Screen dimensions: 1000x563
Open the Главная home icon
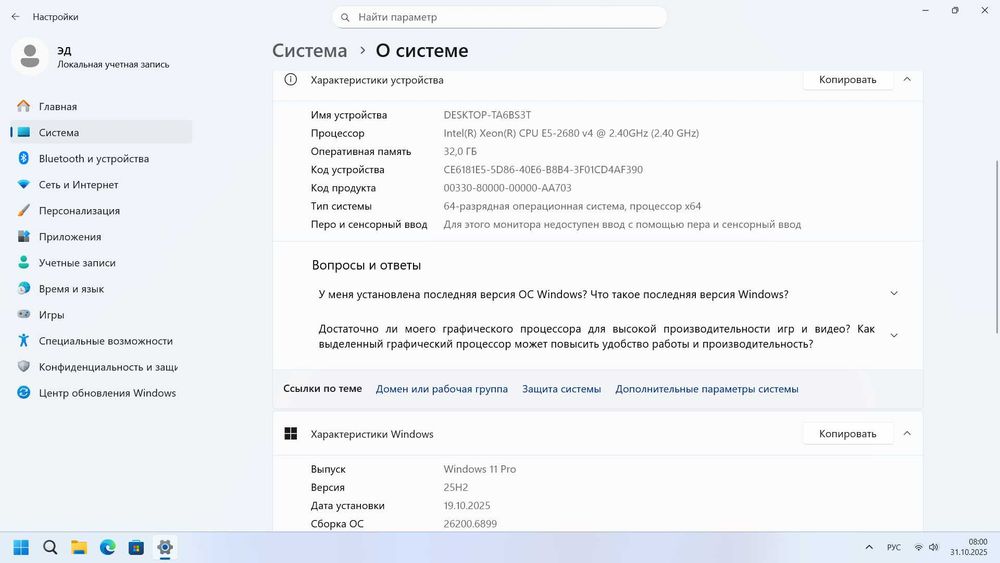click(24, 106)
